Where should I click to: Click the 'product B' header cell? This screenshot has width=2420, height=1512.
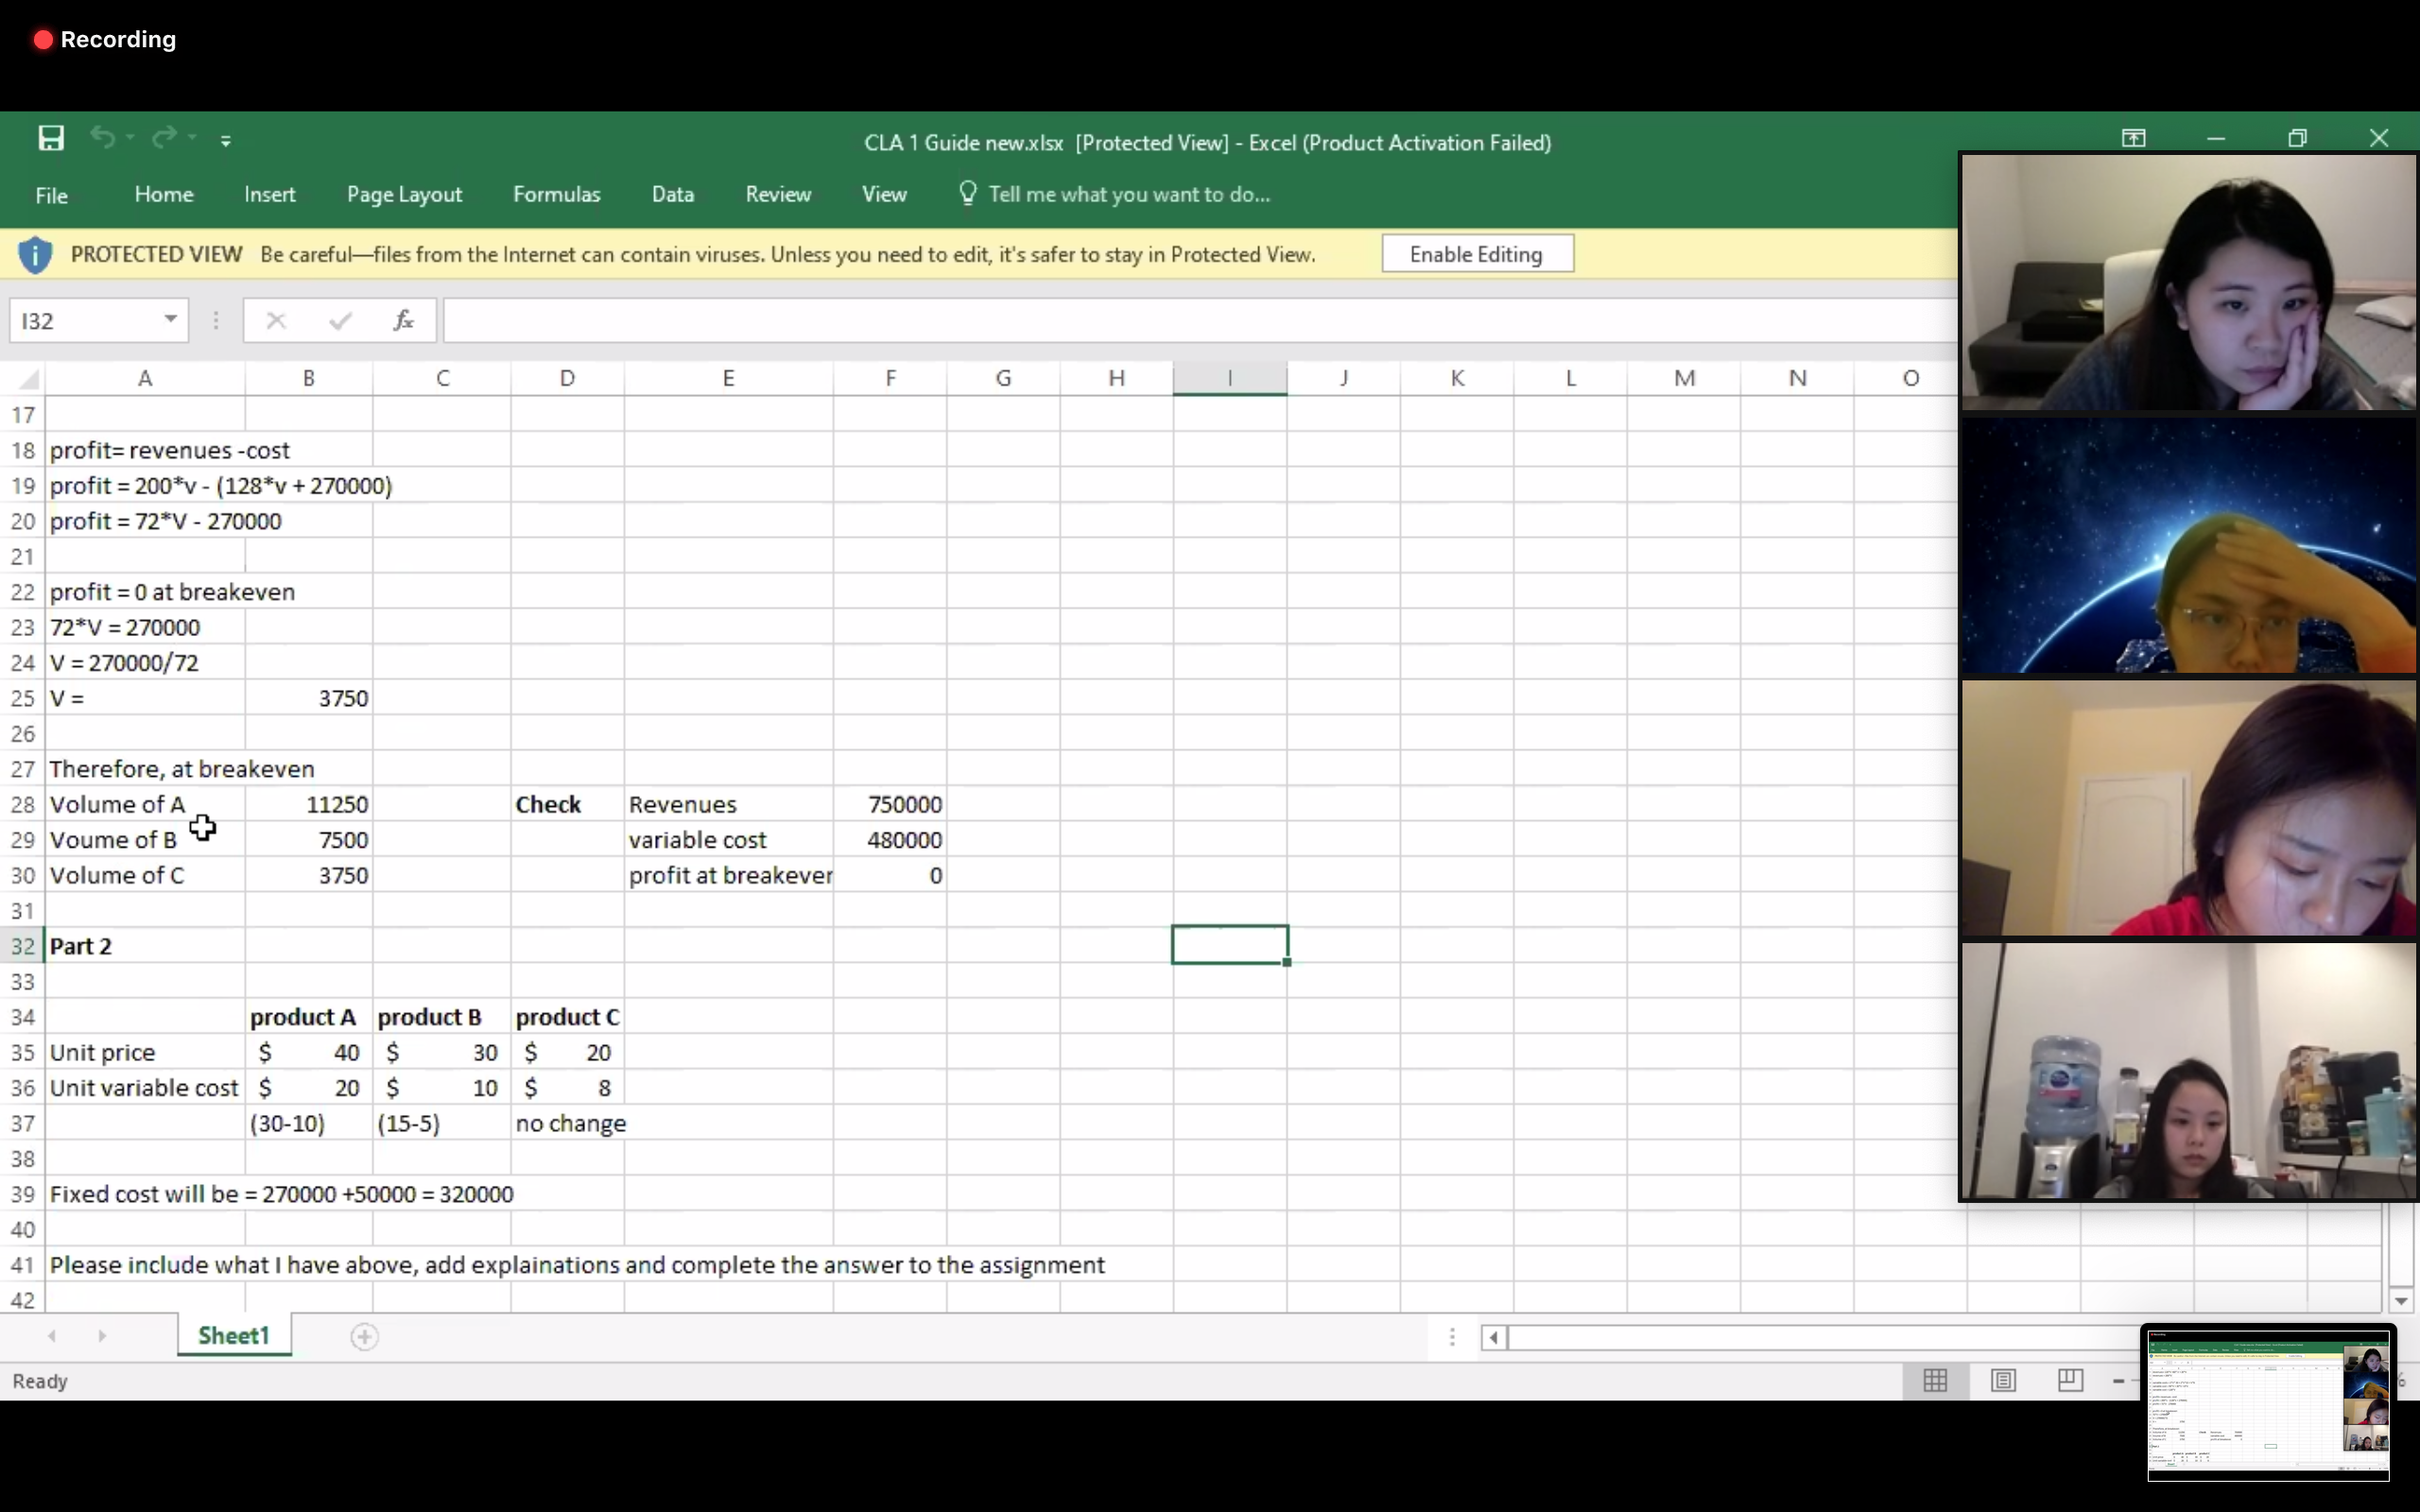(x=441, y=1017)
